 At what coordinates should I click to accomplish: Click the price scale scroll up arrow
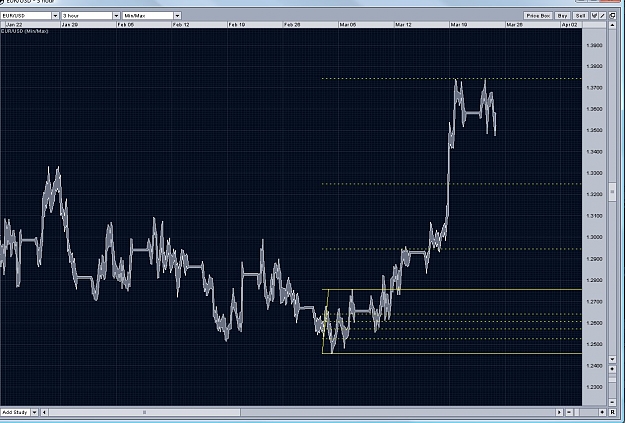pos(612,25)
